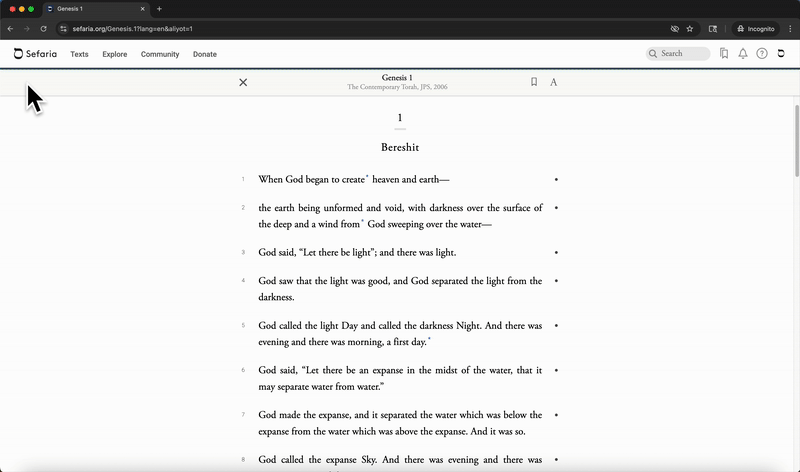Open the Explore menu
The image size is (800, 472).
tap(114, 54)
